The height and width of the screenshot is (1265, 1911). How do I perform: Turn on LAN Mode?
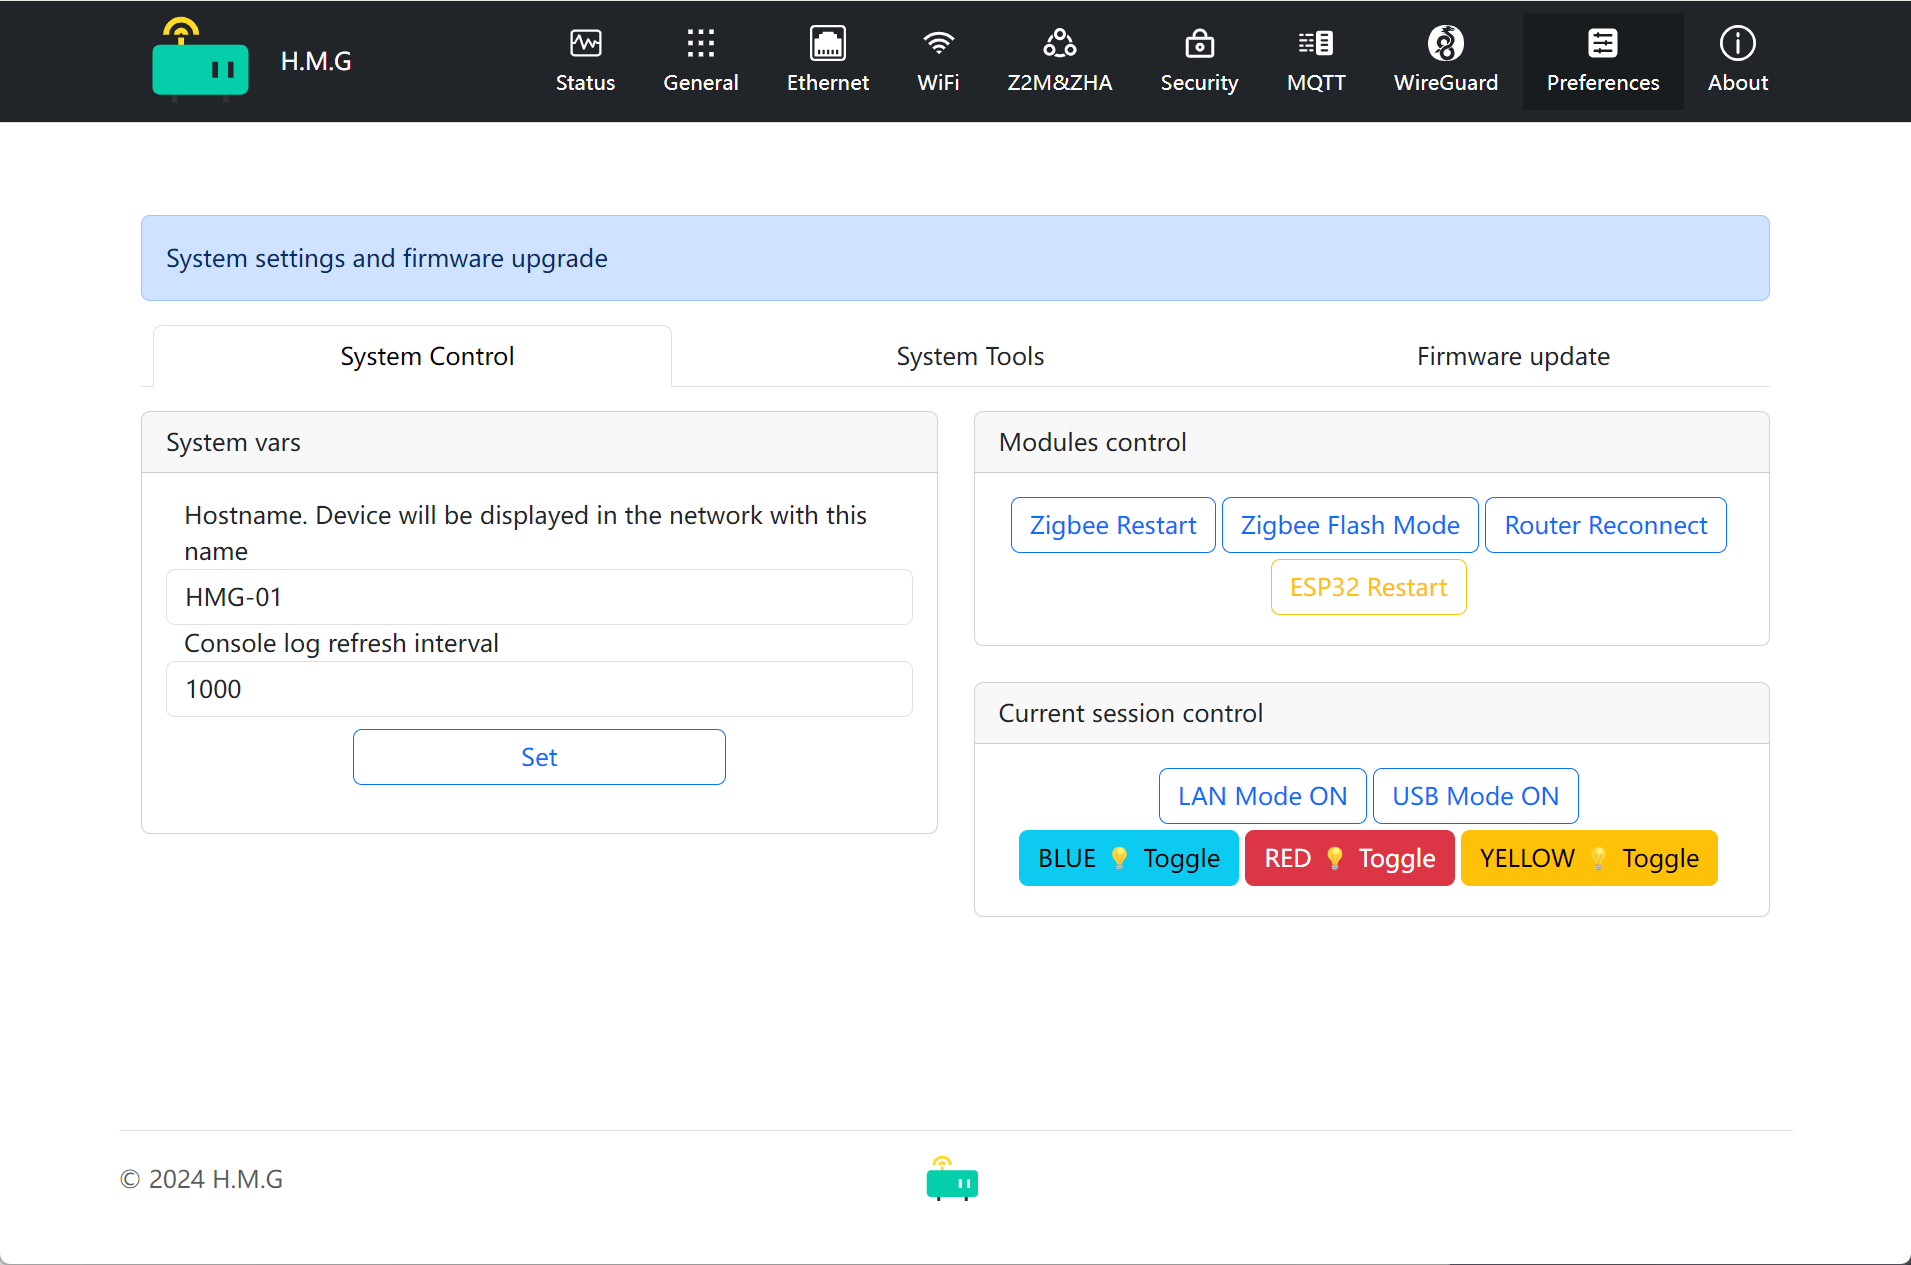[x=1262, y=796]
